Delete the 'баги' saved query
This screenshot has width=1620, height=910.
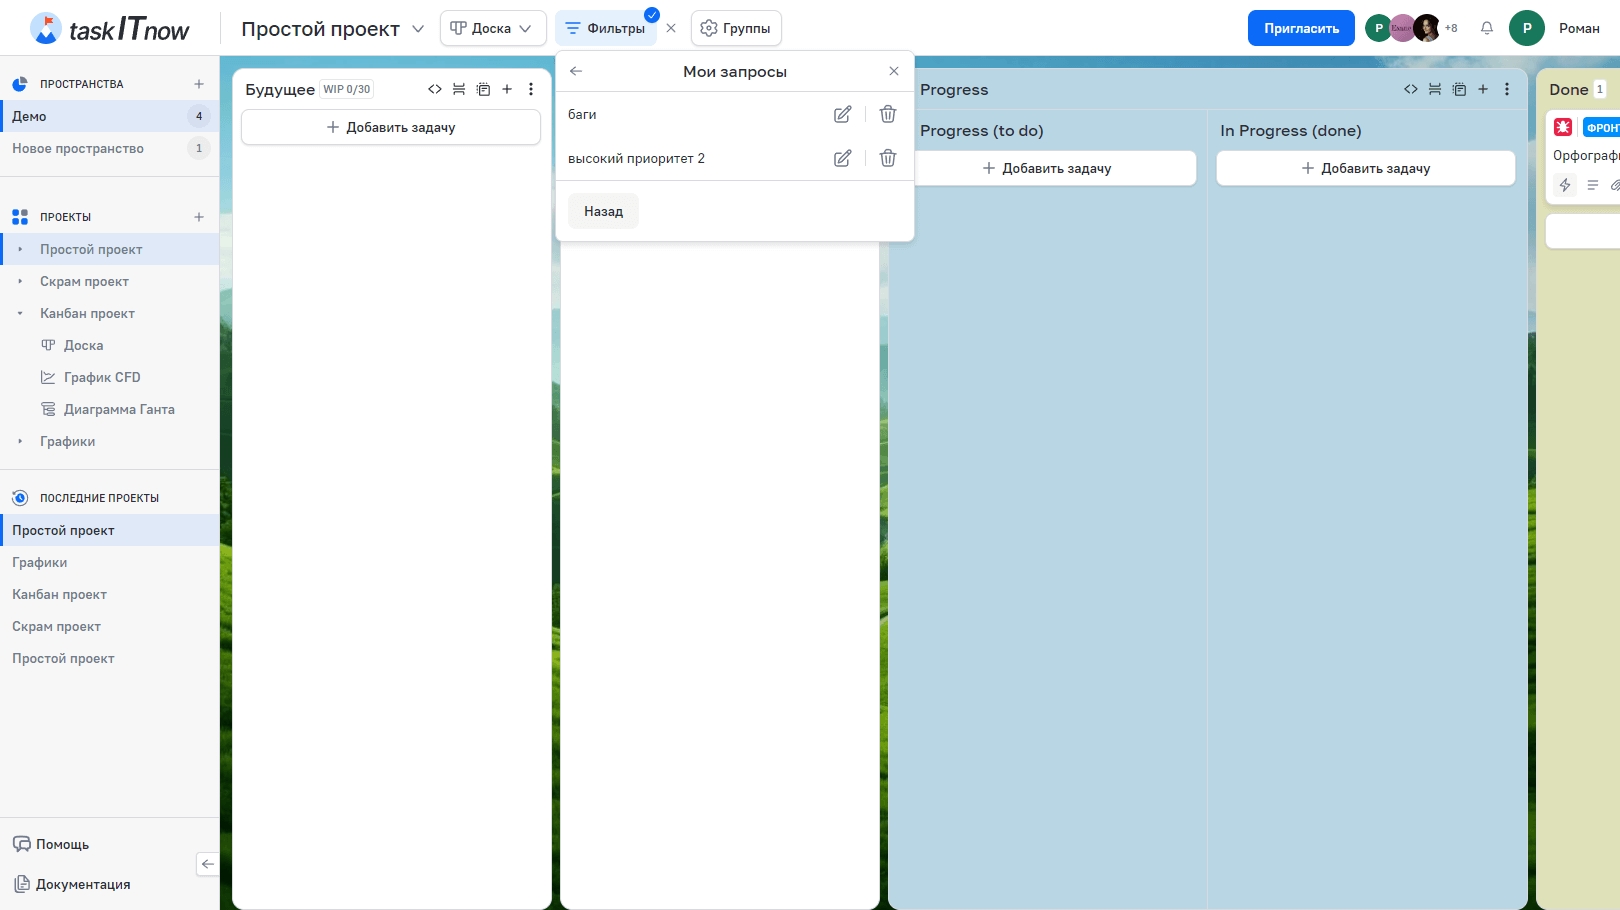coord(887,115)
